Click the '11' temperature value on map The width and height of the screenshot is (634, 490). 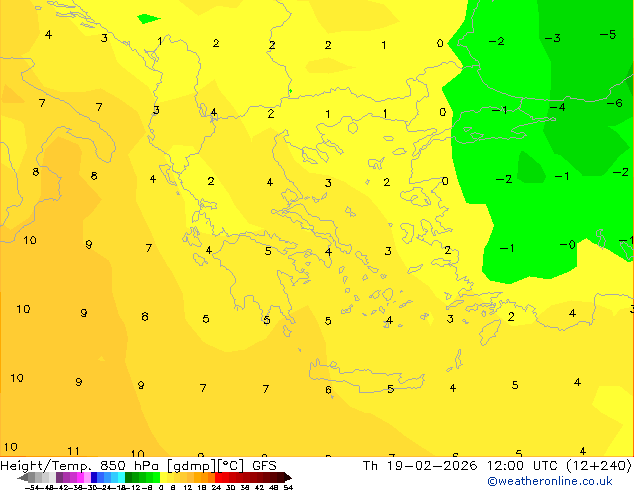click(x=73, y=451)
